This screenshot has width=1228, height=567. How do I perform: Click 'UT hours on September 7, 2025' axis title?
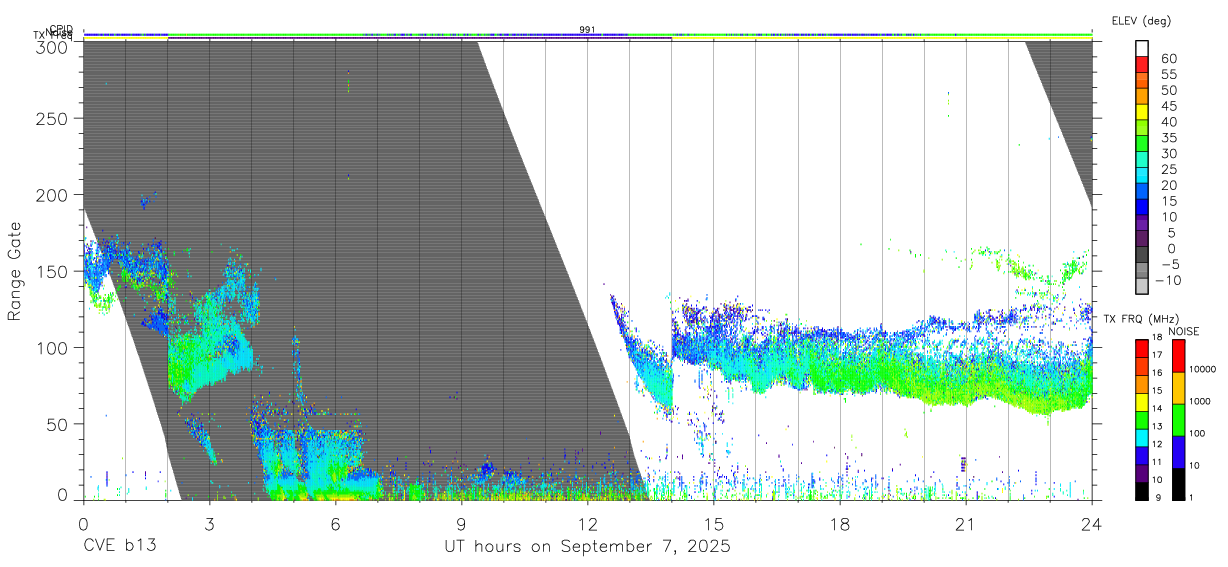pyautogui.click(x=587, y=547)
